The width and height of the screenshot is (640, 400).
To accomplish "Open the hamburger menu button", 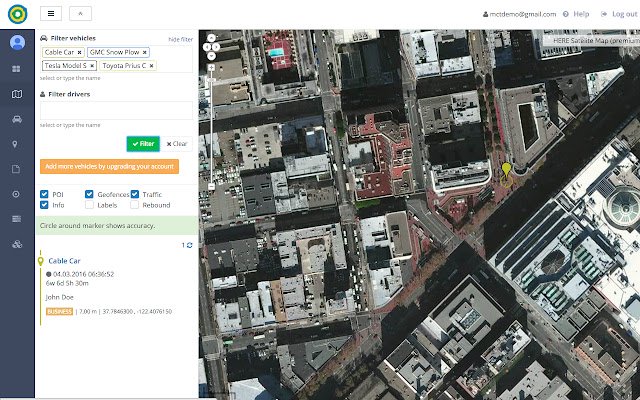I will 51,13.
